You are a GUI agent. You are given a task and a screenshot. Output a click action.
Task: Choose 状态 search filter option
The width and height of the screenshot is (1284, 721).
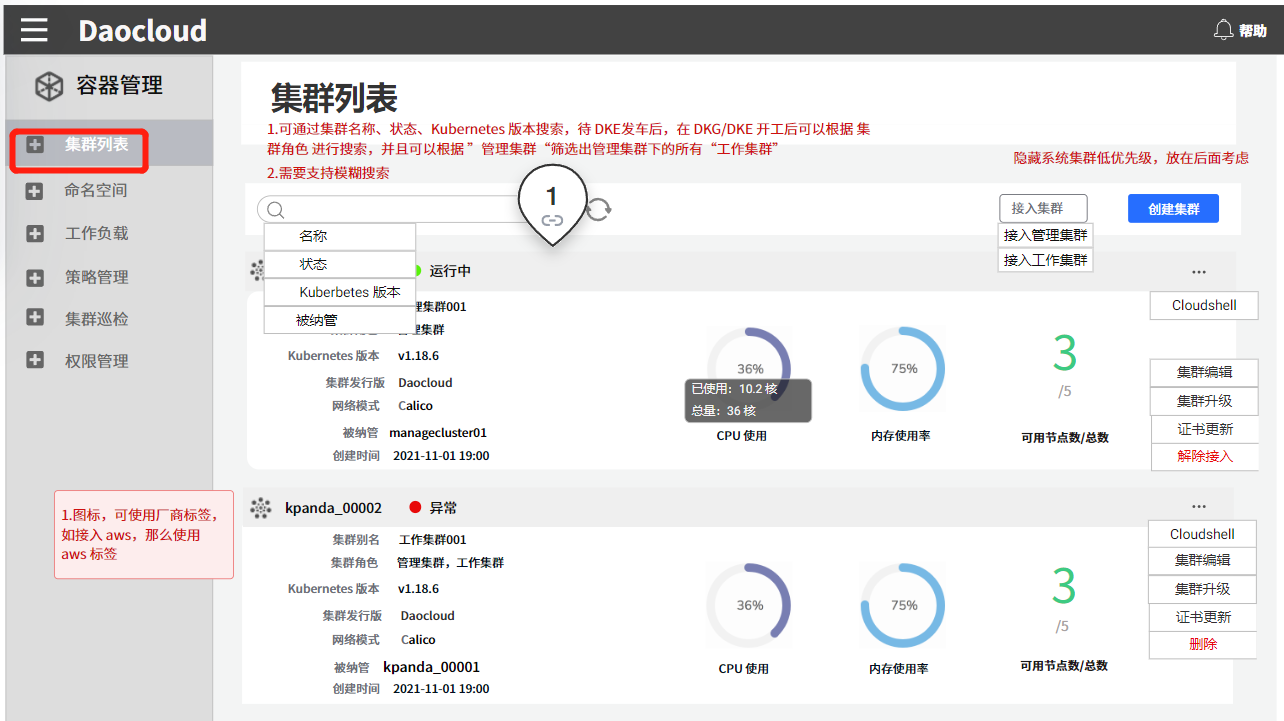pos(340,265)
